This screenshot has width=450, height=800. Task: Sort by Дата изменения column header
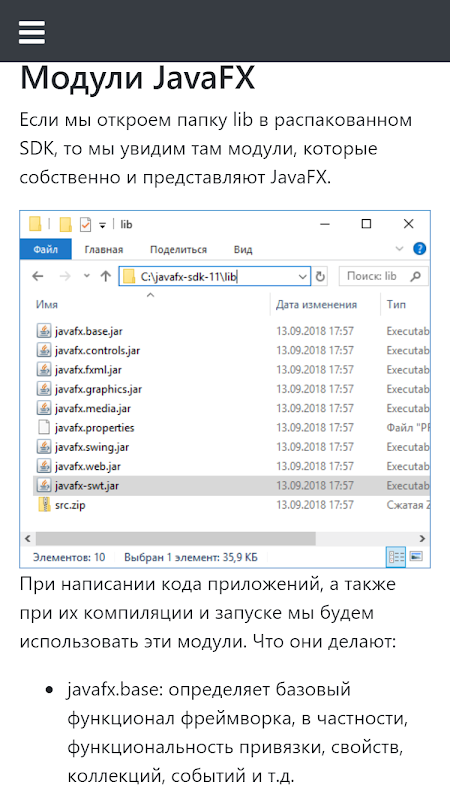click(x=316, y=305)
